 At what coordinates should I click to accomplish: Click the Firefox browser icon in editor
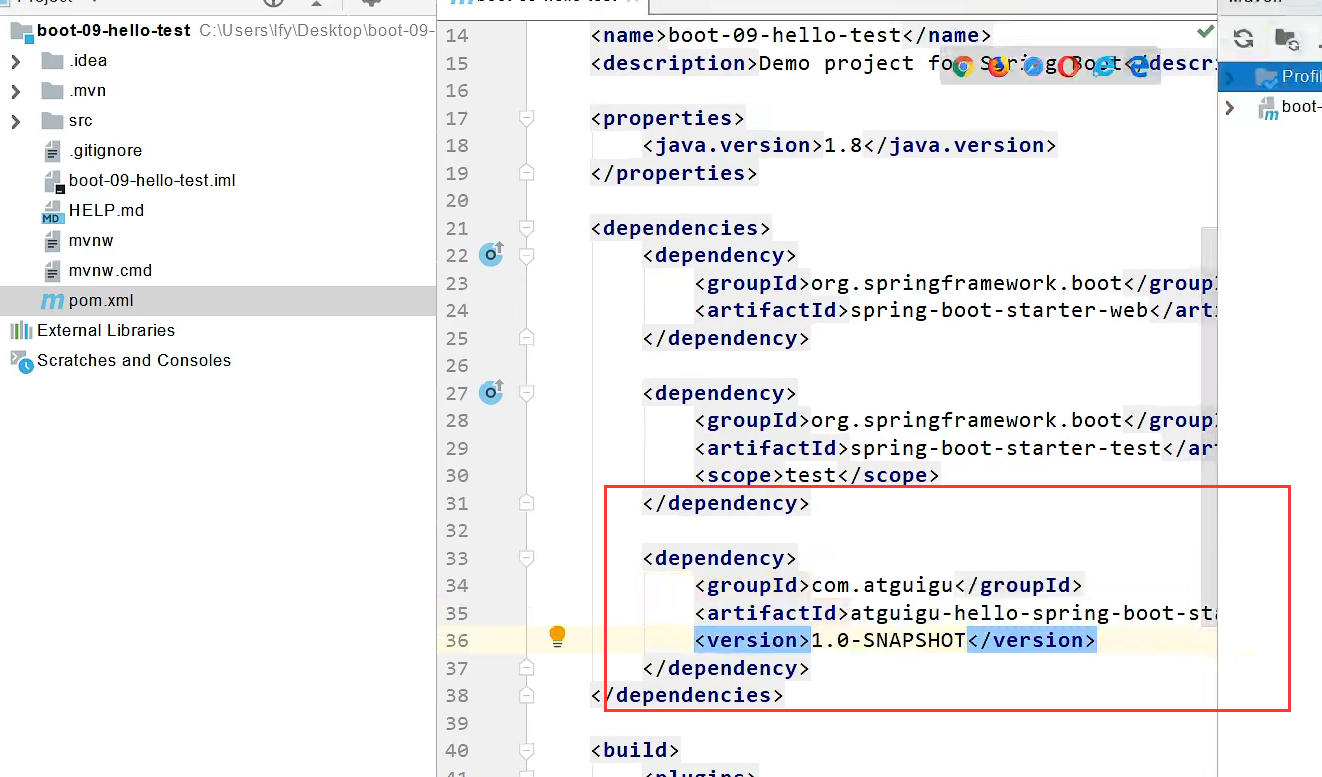click(998, 66)
